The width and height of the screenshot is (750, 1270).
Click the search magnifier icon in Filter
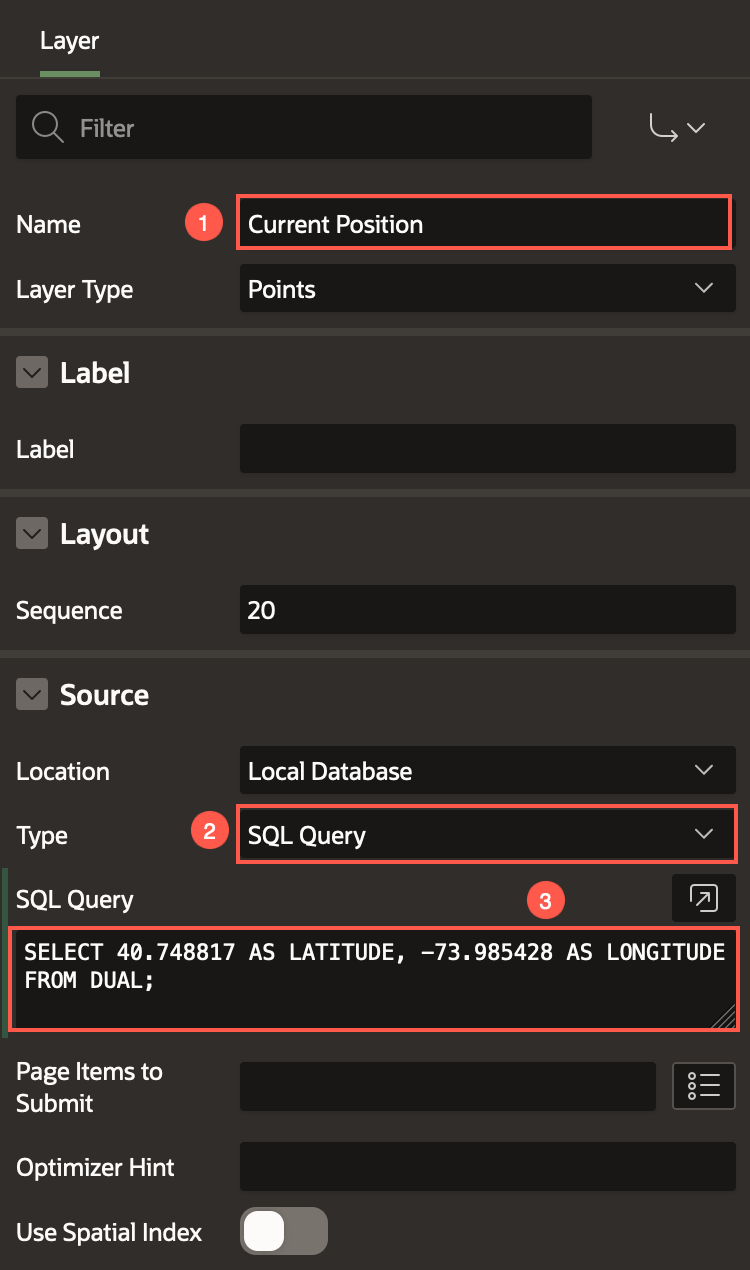coord(48,127)
